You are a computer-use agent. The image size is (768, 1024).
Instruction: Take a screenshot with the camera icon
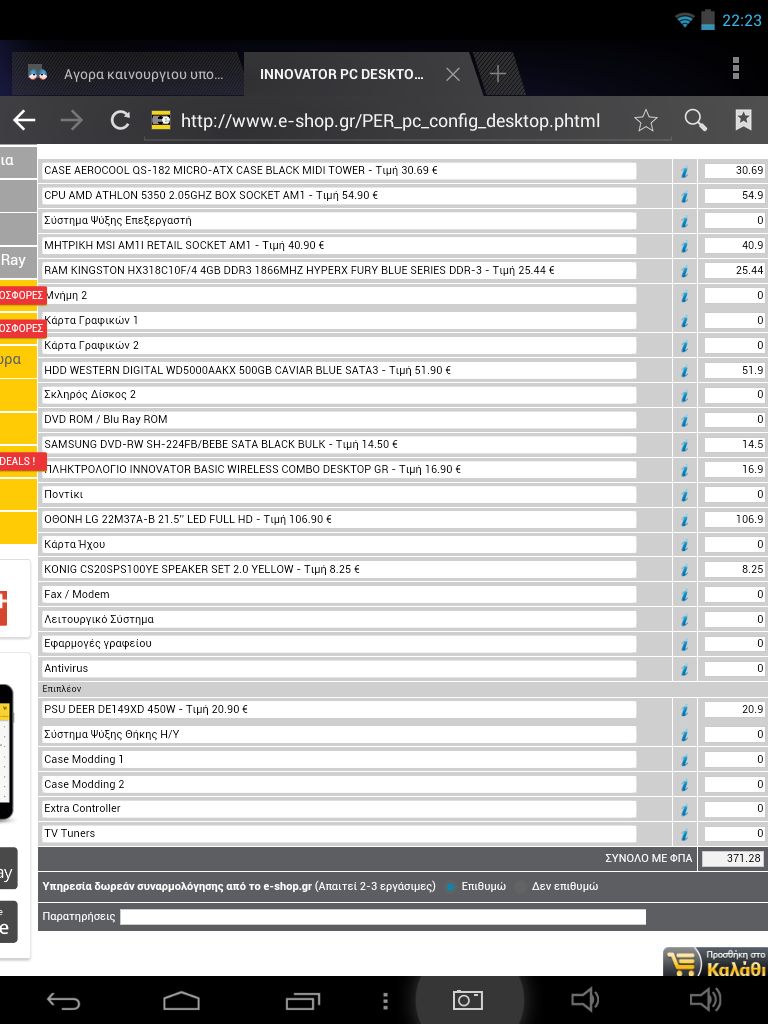pyautogui.click(x=468, y=1000)
